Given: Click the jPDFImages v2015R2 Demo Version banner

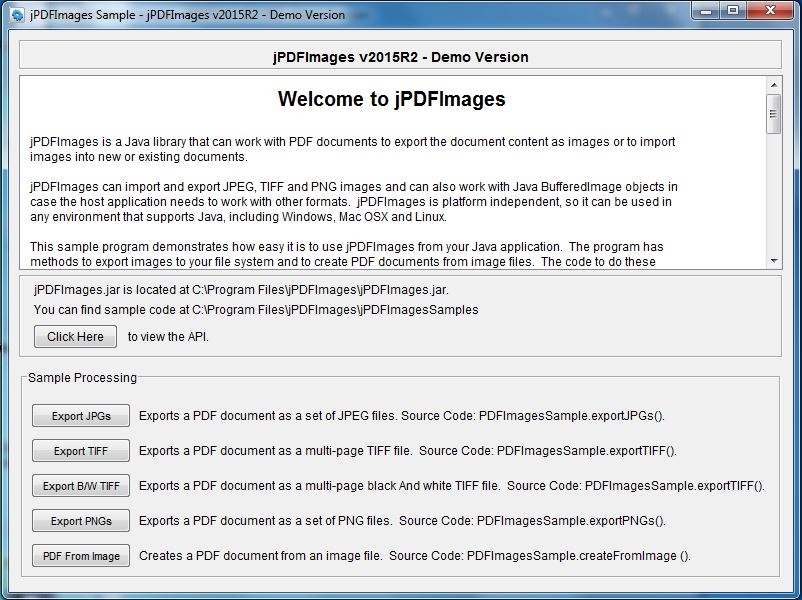Looking at the screenshot, I should [400, 56].
